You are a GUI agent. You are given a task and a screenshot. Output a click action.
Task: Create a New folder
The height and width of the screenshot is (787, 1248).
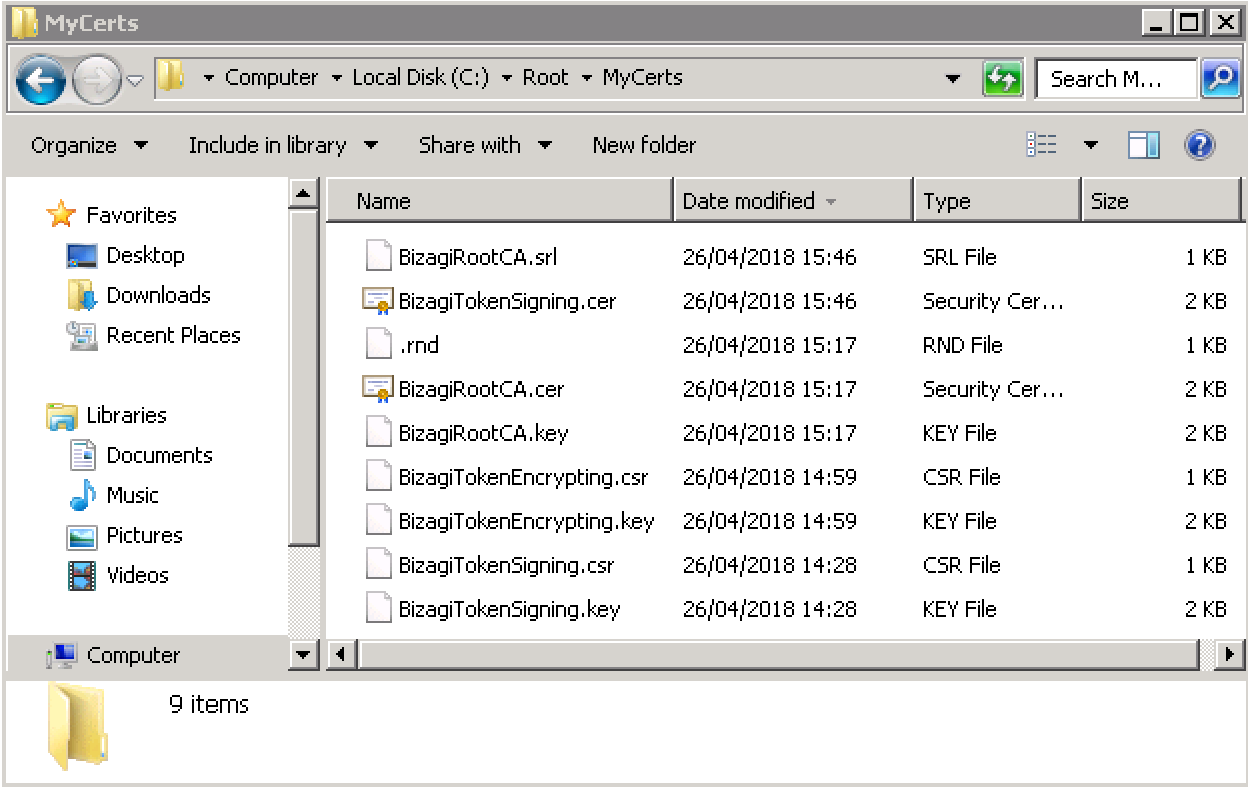point(644,146)
